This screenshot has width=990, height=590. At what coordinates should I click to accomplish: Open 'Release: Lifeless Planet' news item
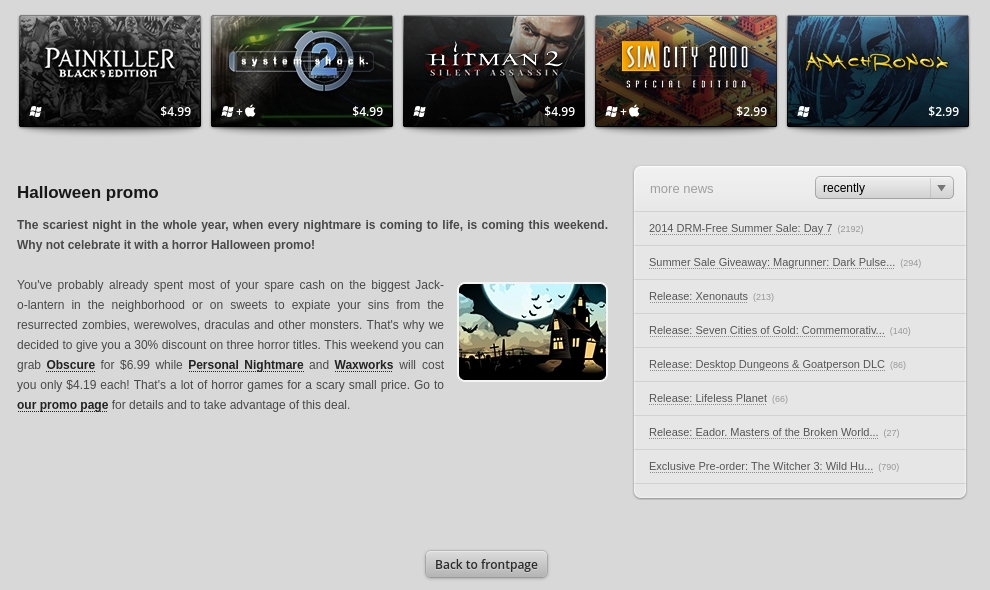pyautogui.click(x=708, y=399)
